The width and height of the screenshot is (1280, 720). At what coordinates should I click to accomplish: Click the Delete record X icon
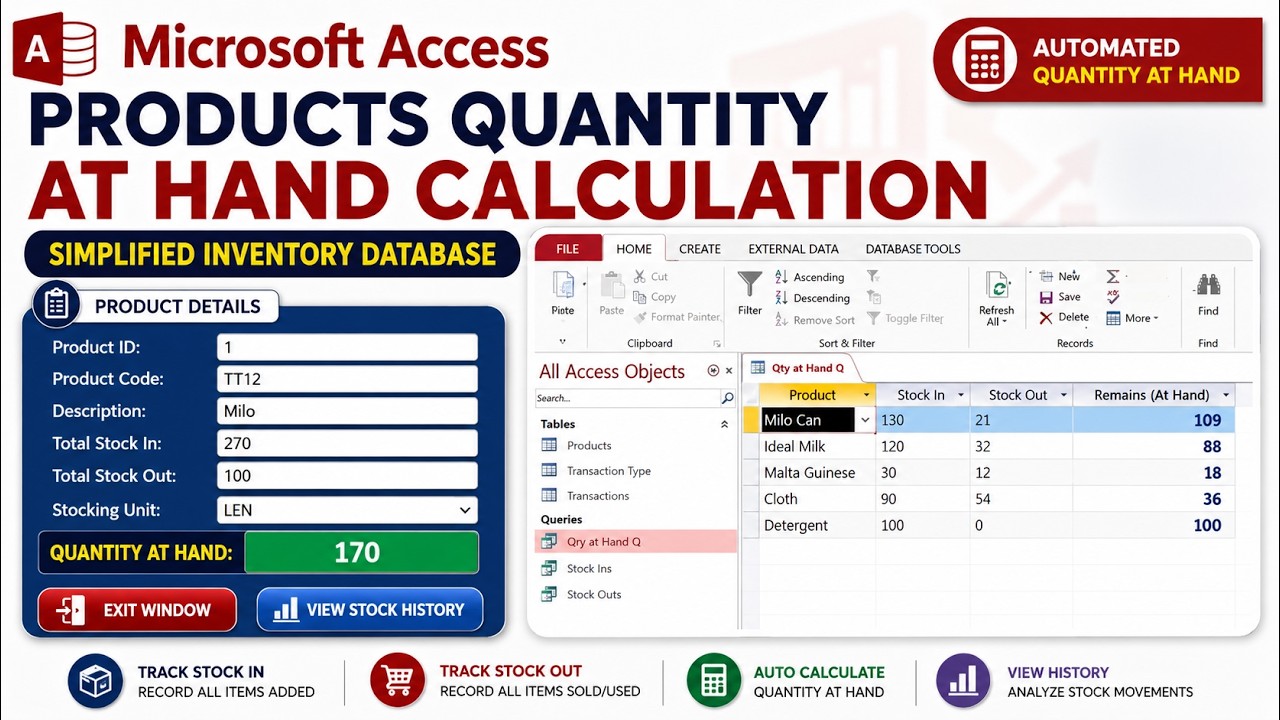click(x=1046, y=318)
